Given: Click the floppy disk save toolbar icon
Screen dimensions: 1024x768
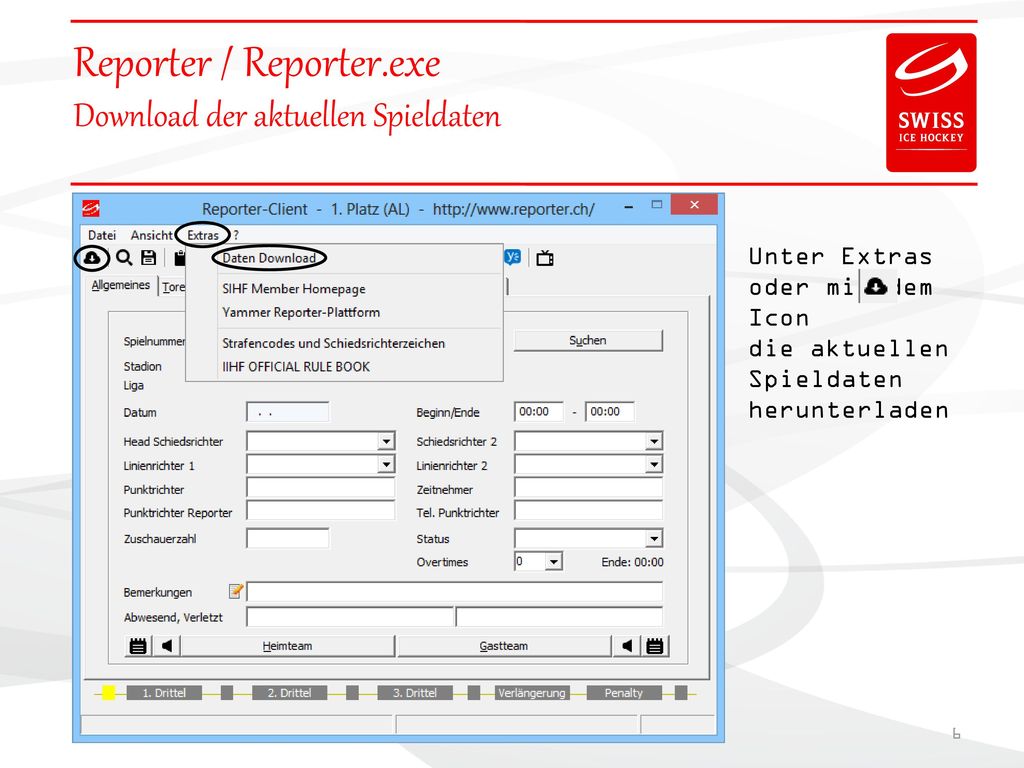Looking at the screenshot, I should pyautogui.click(x=149, y=258).
